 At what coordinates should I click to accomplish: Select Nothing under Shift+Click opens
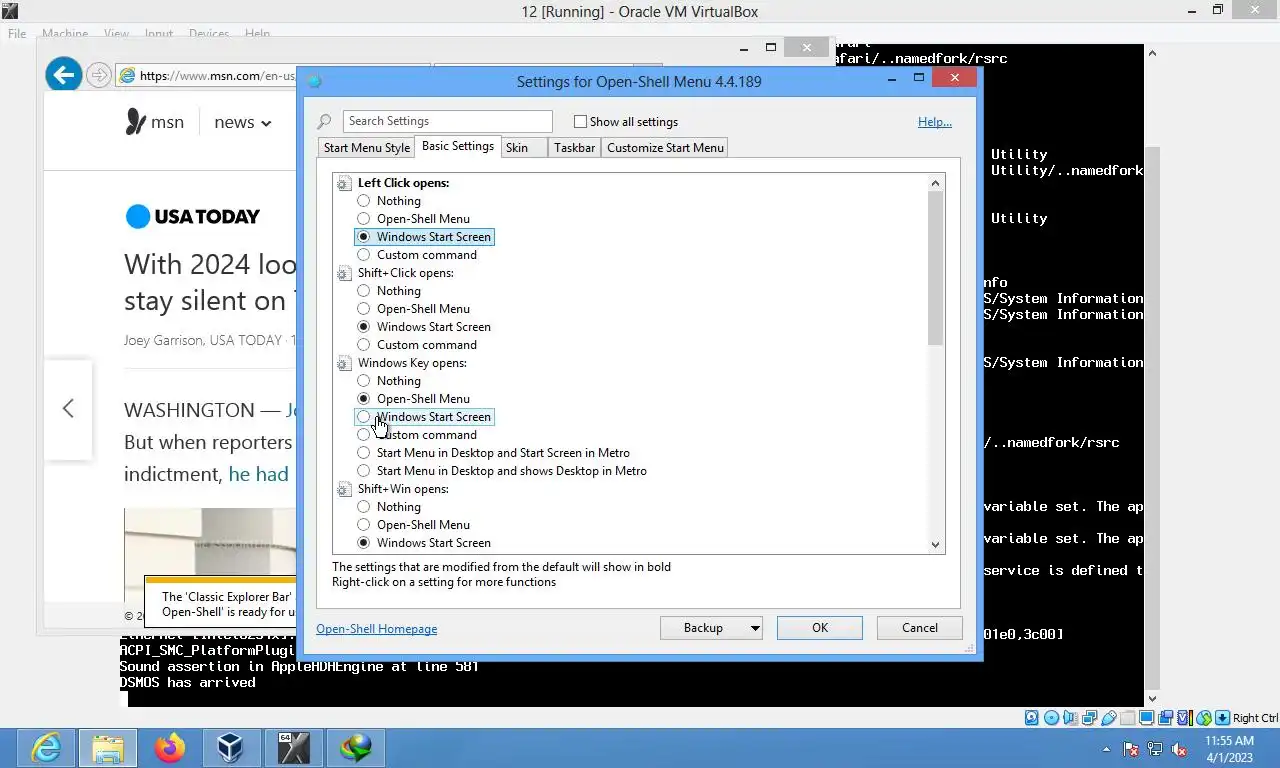click(x=364, y=291)
